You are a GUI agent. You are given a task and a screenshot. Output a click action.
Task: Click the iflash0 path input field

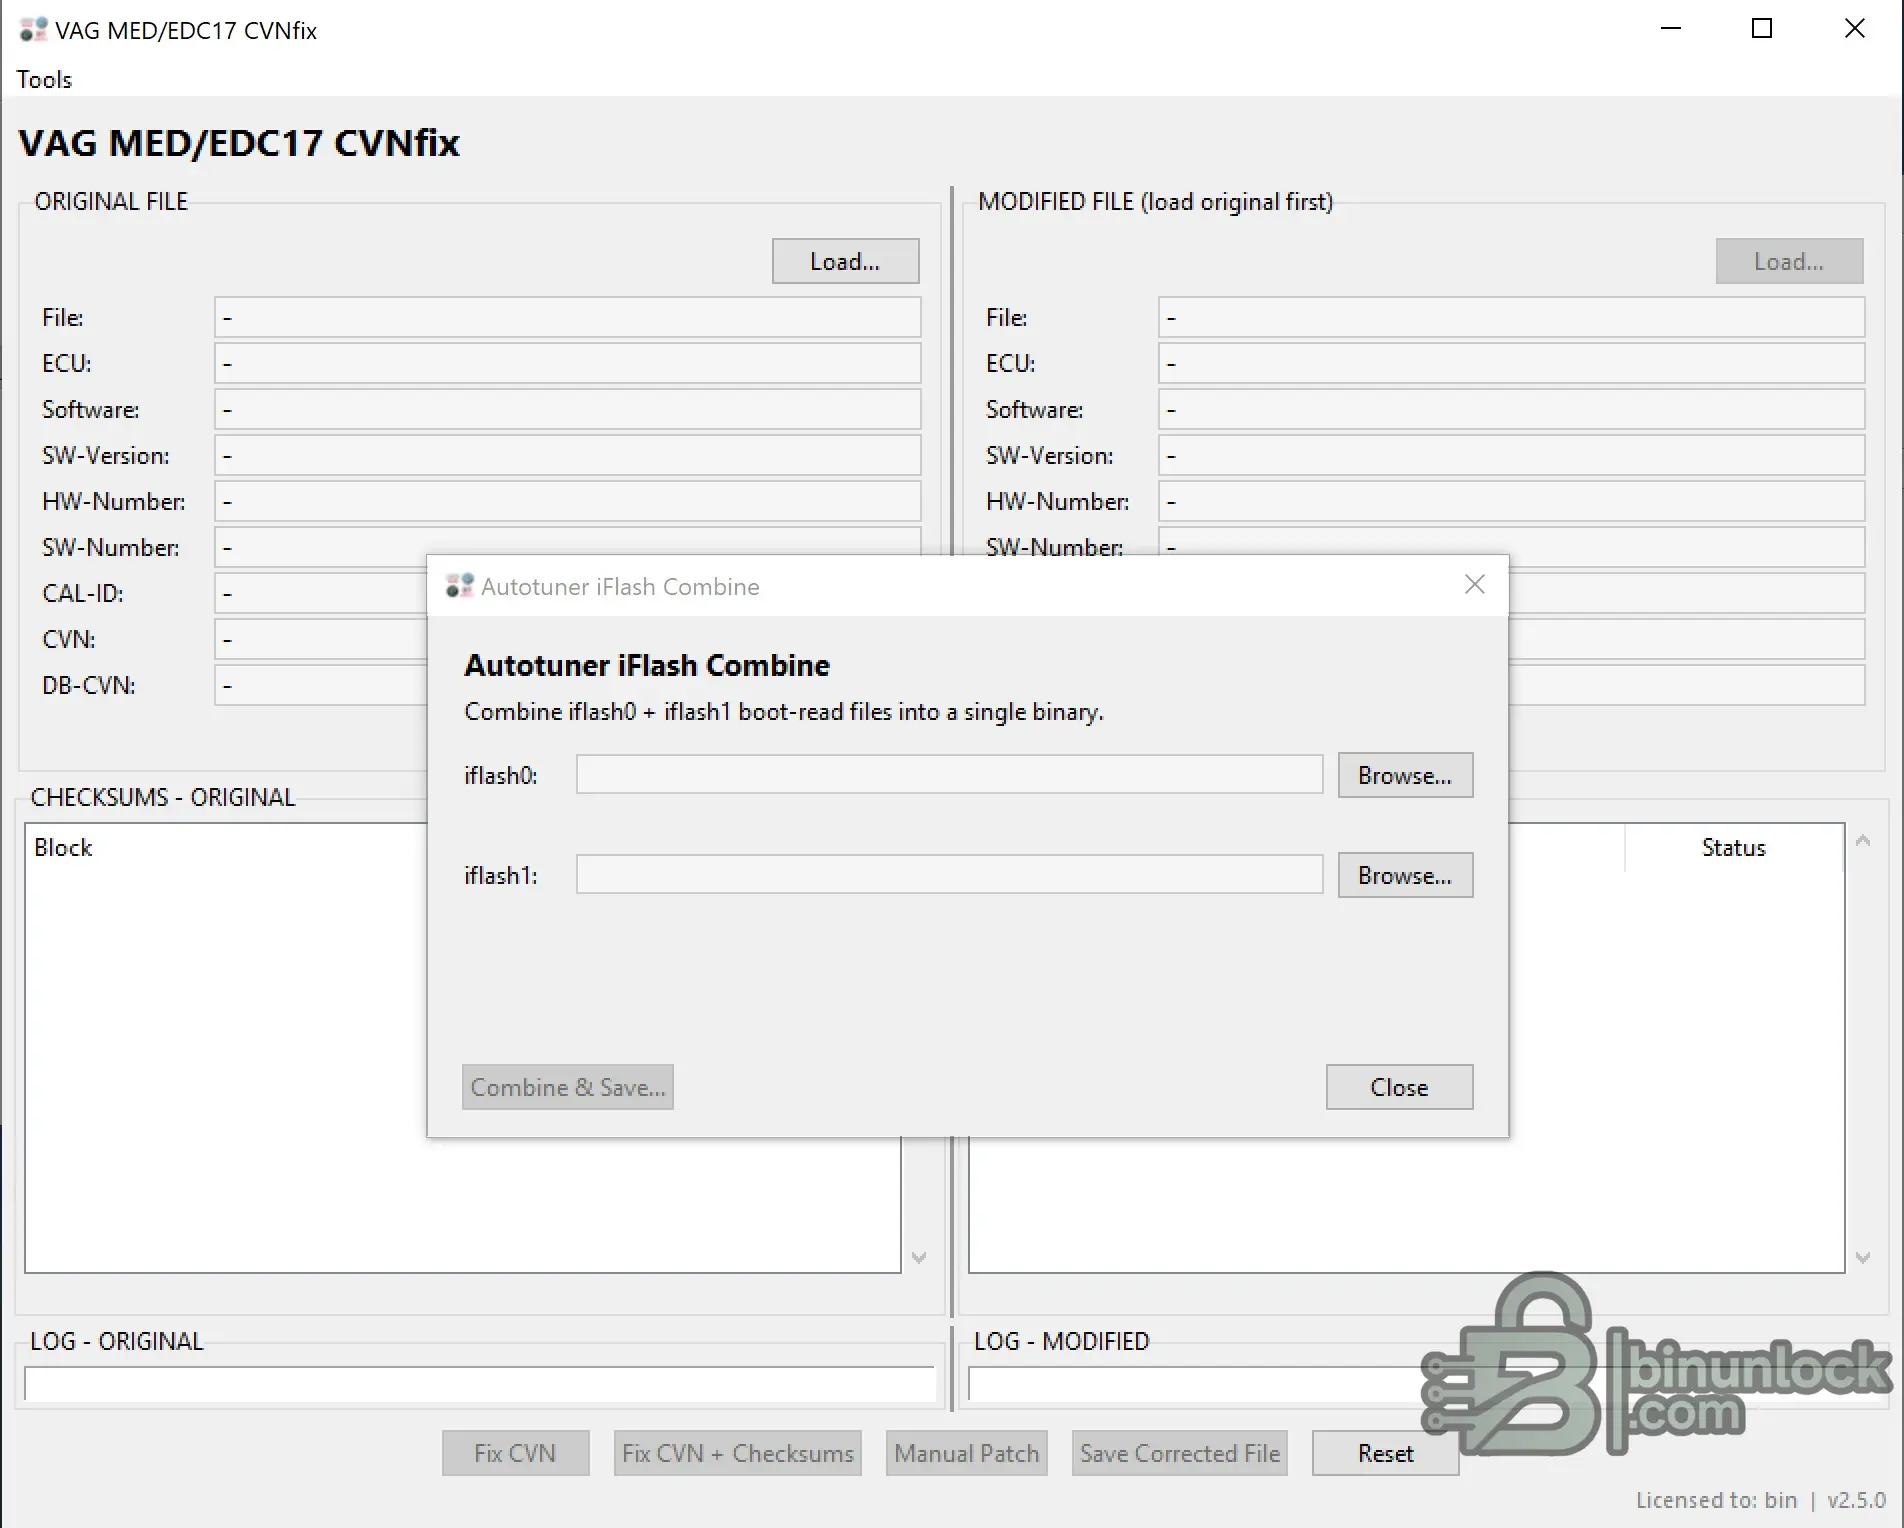click(x=949, y=775)
